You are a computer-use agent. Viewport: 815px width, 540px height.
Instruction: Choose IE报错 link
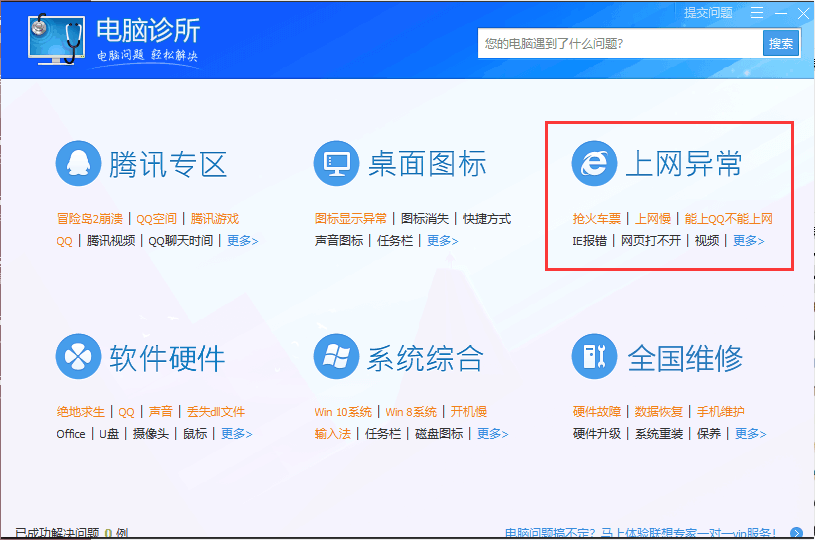(589, 241)
